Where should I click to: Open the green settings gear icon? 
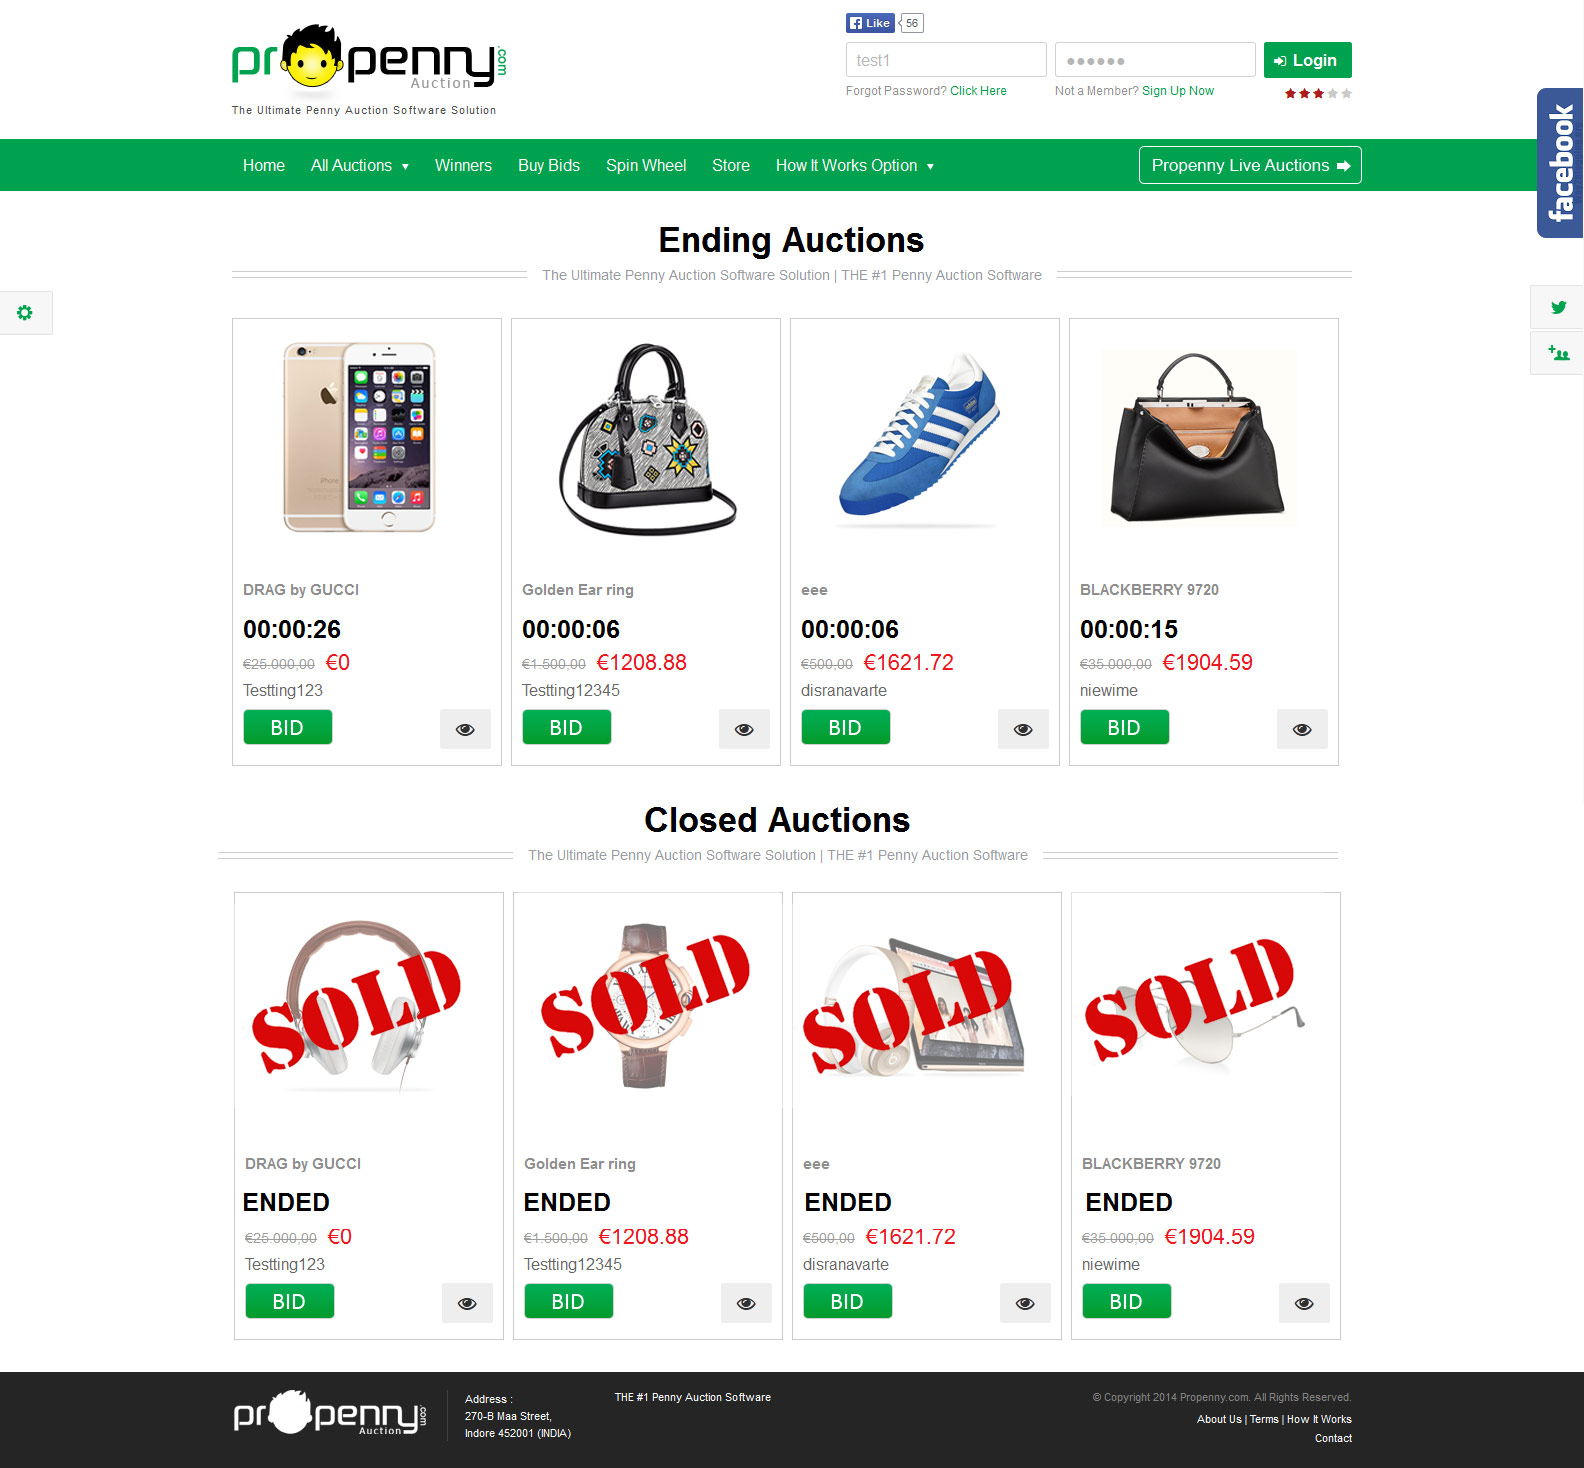click(25, 313)
